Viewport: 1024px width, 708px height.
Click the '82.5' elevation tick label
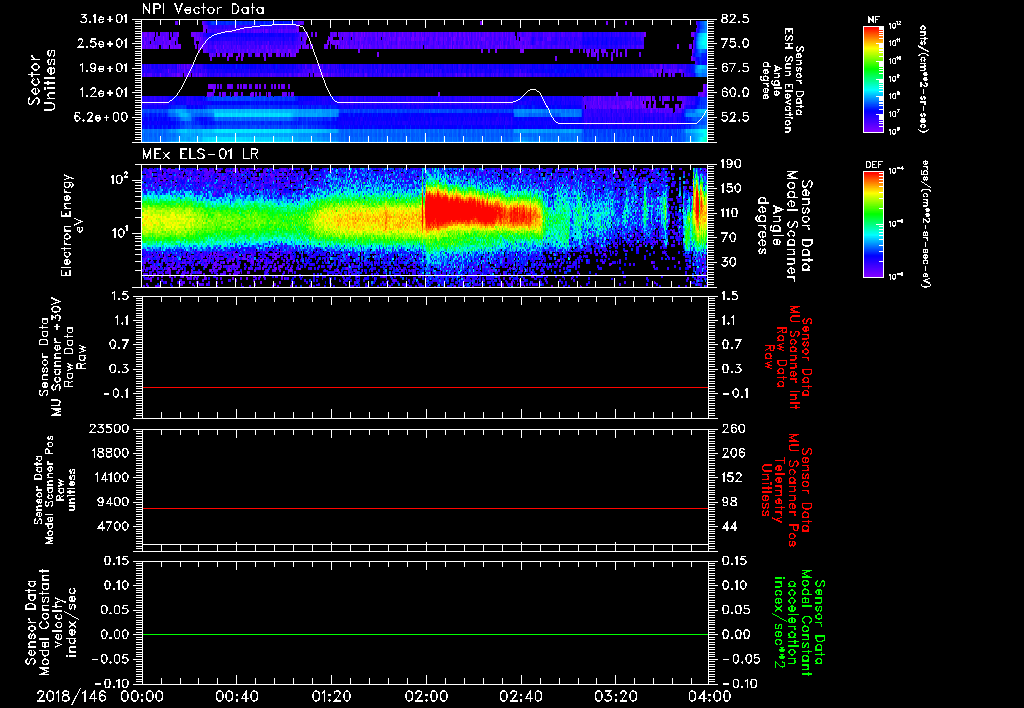coord(736,19)
